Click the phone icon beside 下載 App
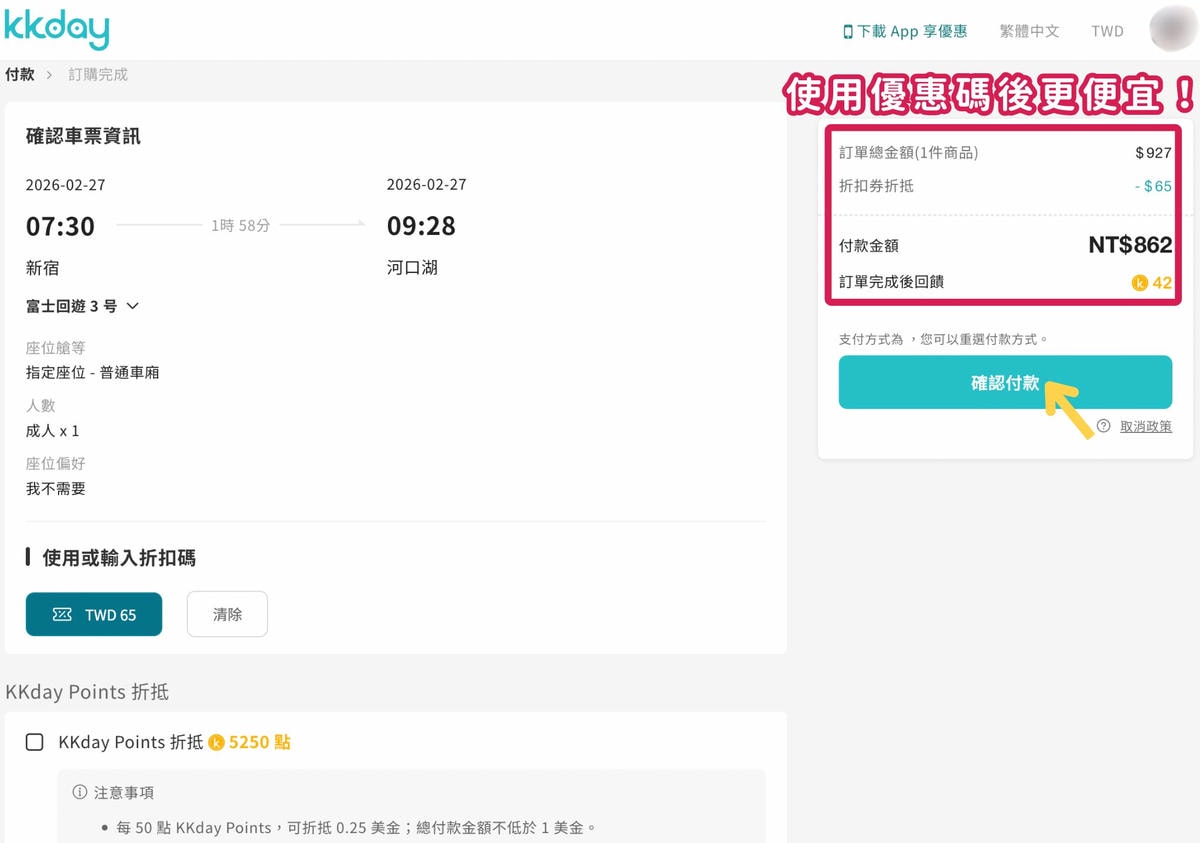Screen dimensions: 1200x843 point(848,32)
